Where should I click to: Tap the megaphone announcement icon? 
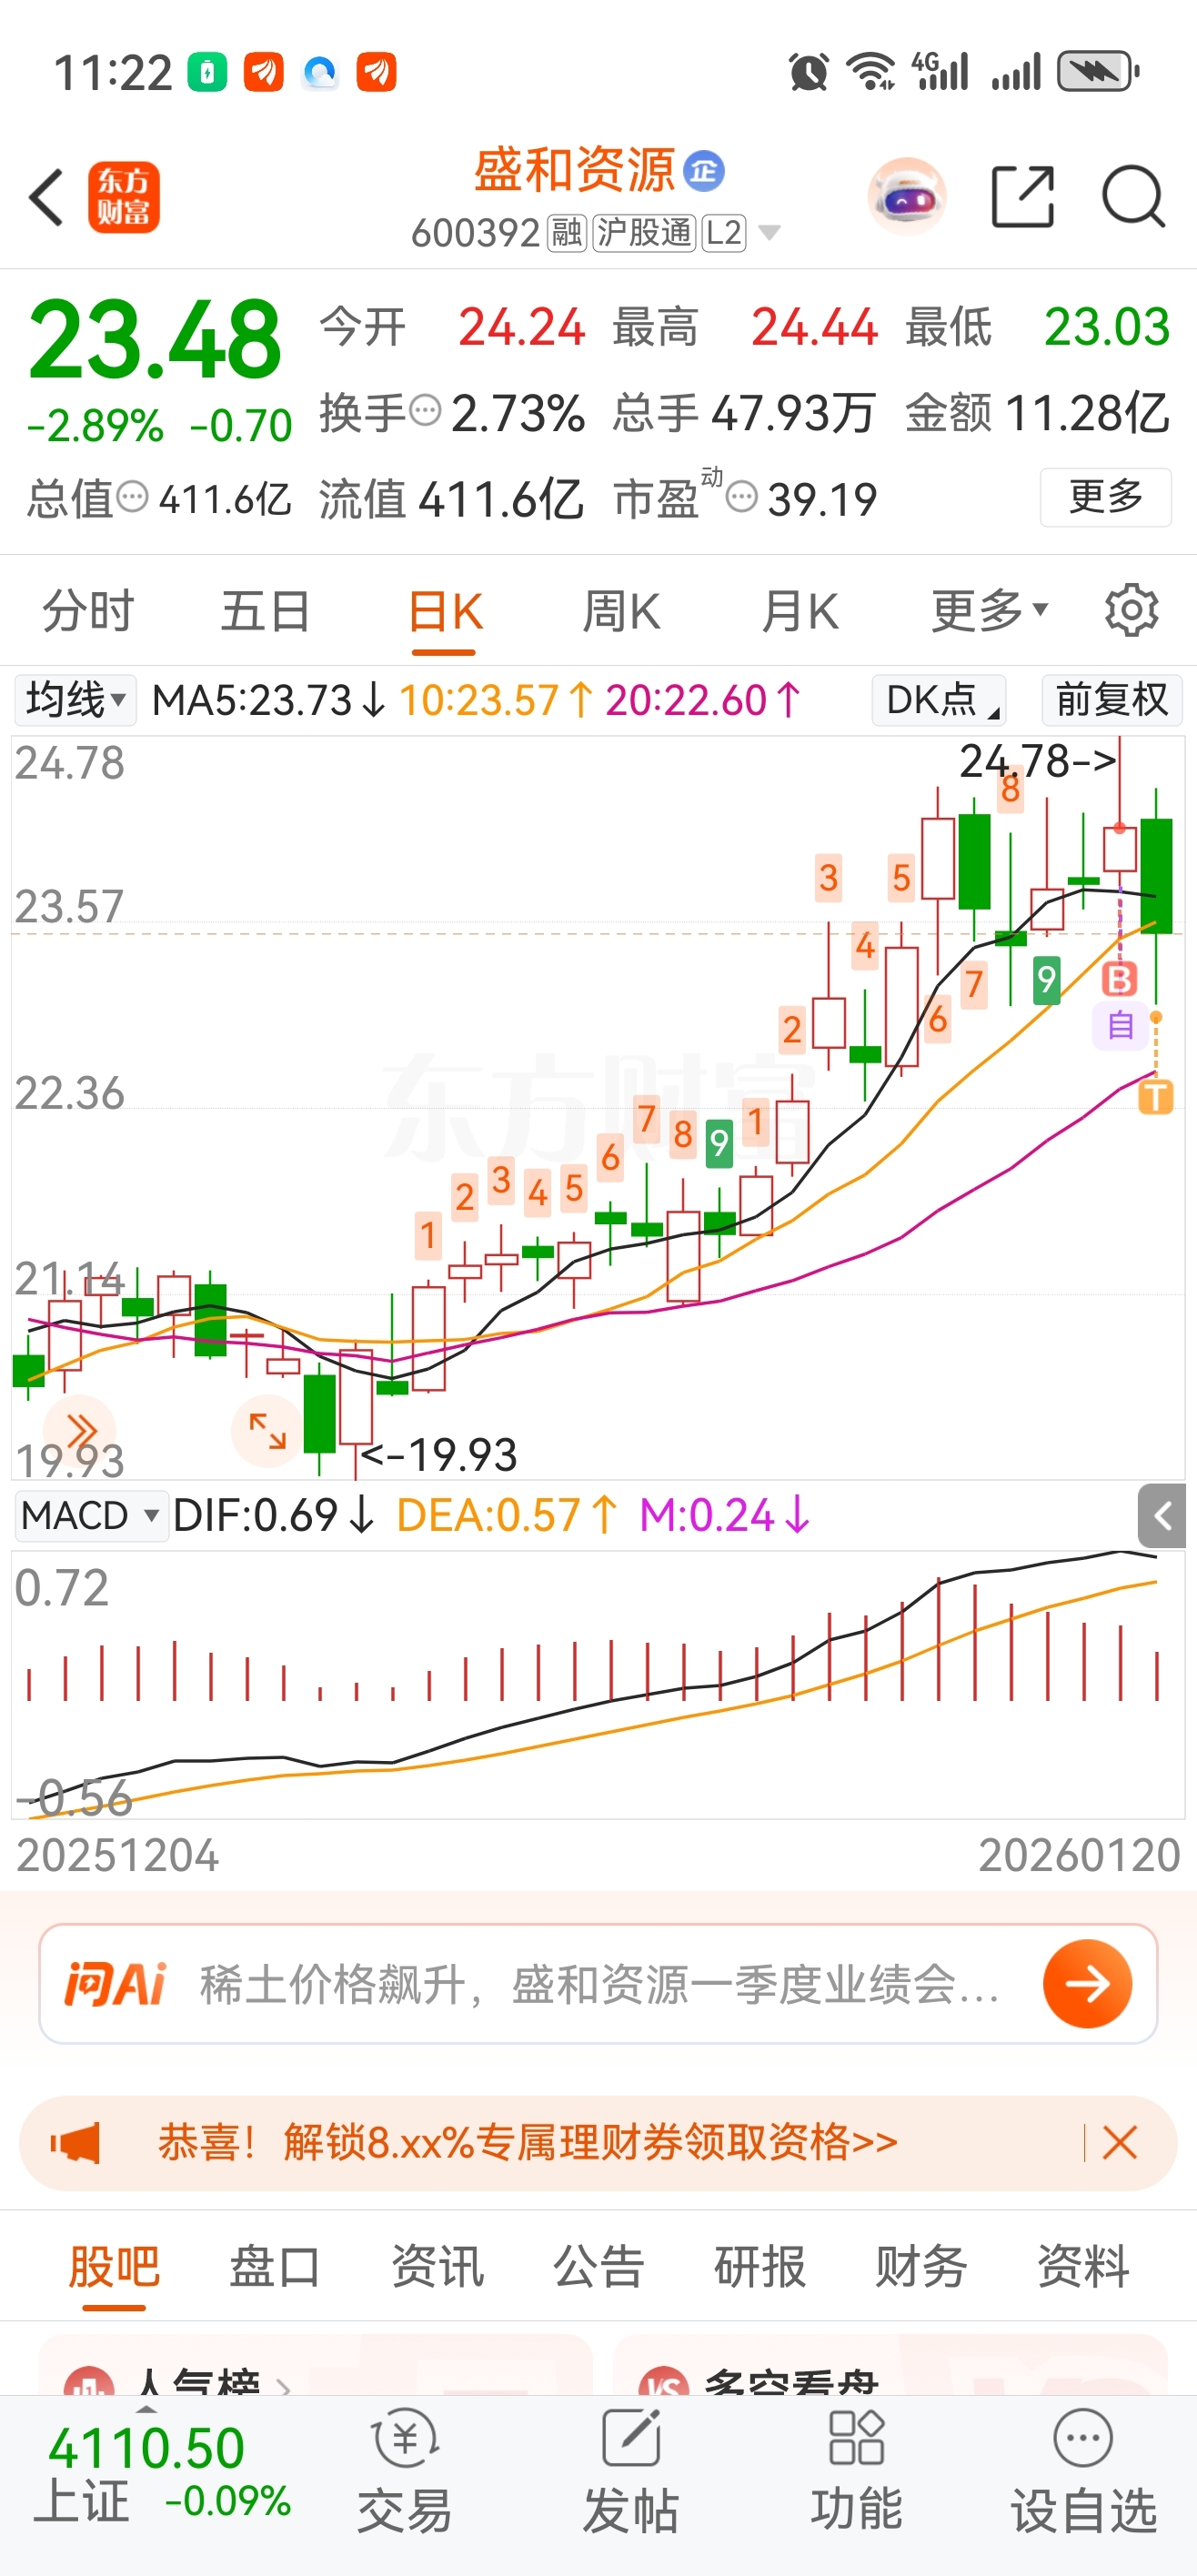pos(76,2143)
